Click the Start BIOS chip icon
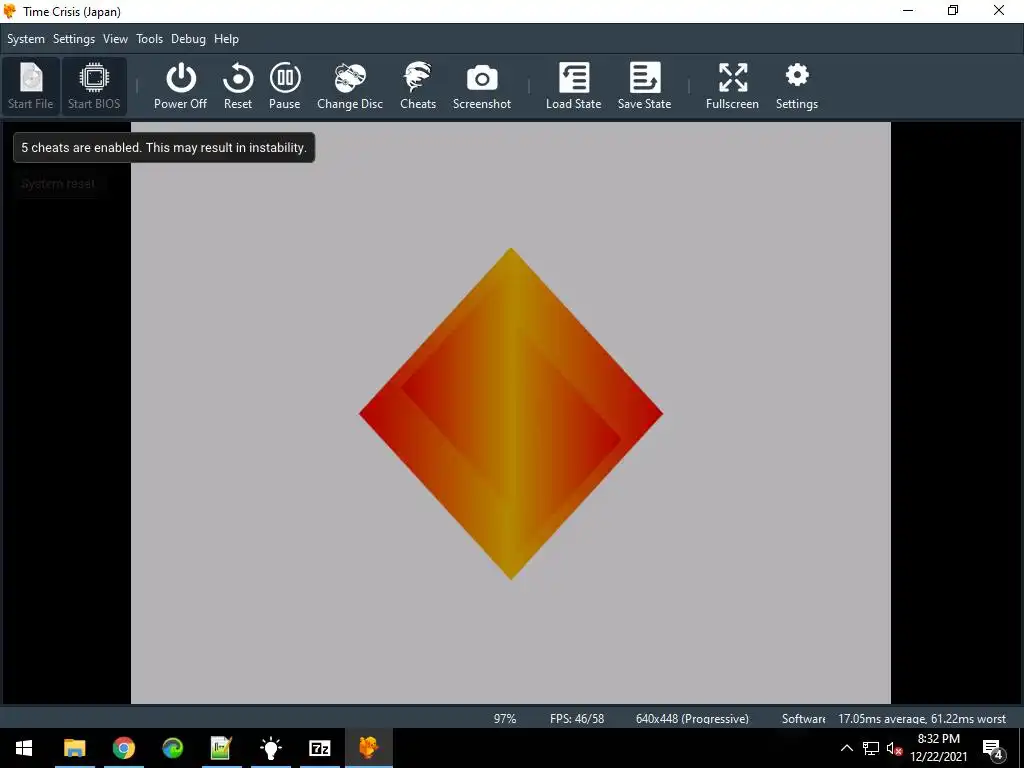Screen dimensions: 1024x768 94,86
